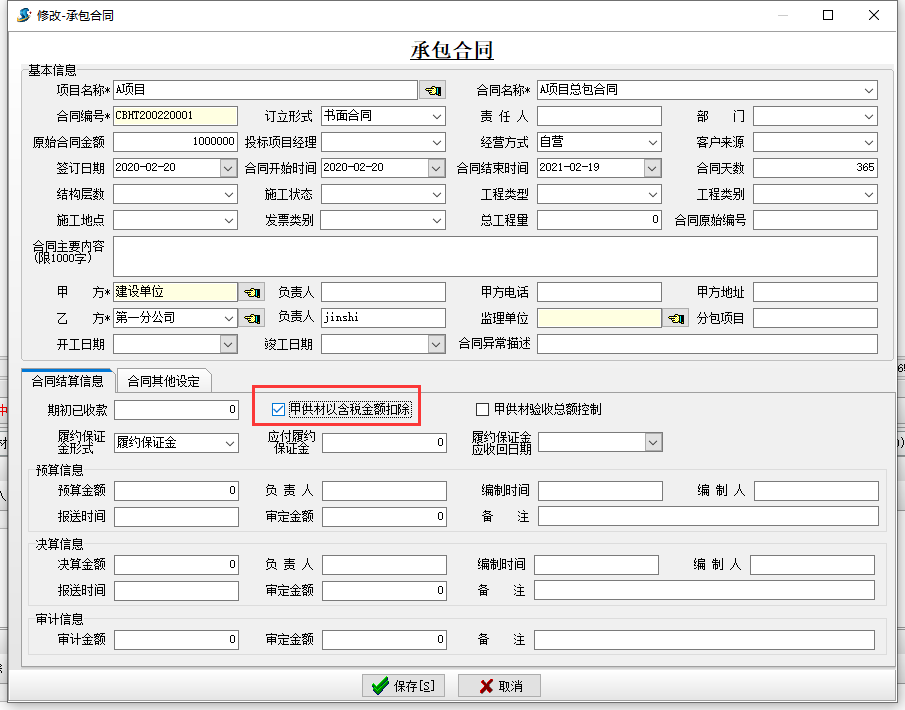Click the 取消 button
The image size is (905, 710).
click(x=499, y=686)
